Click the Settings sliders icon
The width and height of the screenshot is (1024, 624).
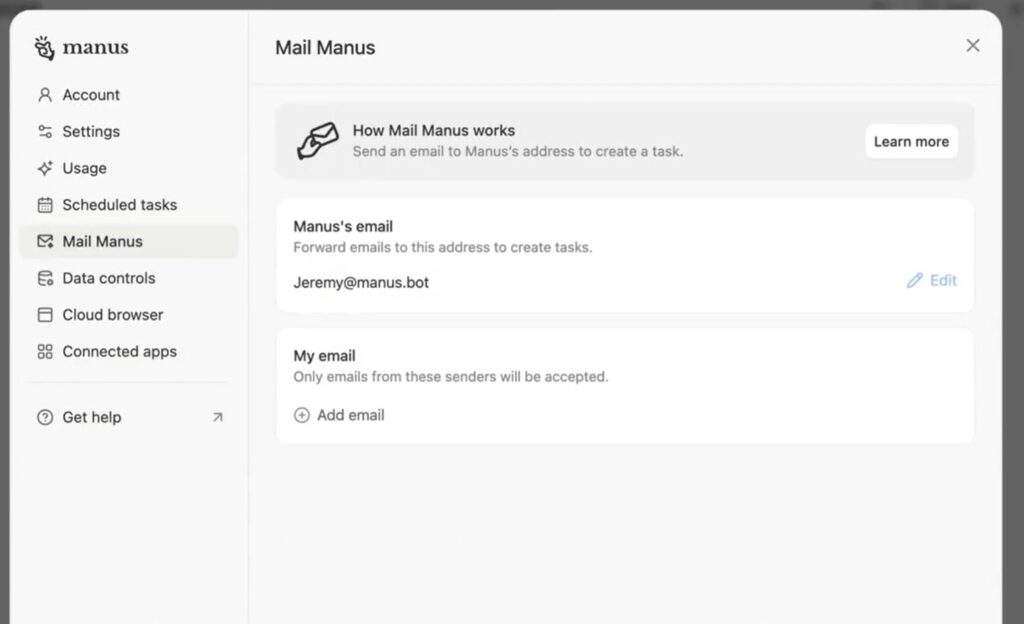tap(44, 132)
